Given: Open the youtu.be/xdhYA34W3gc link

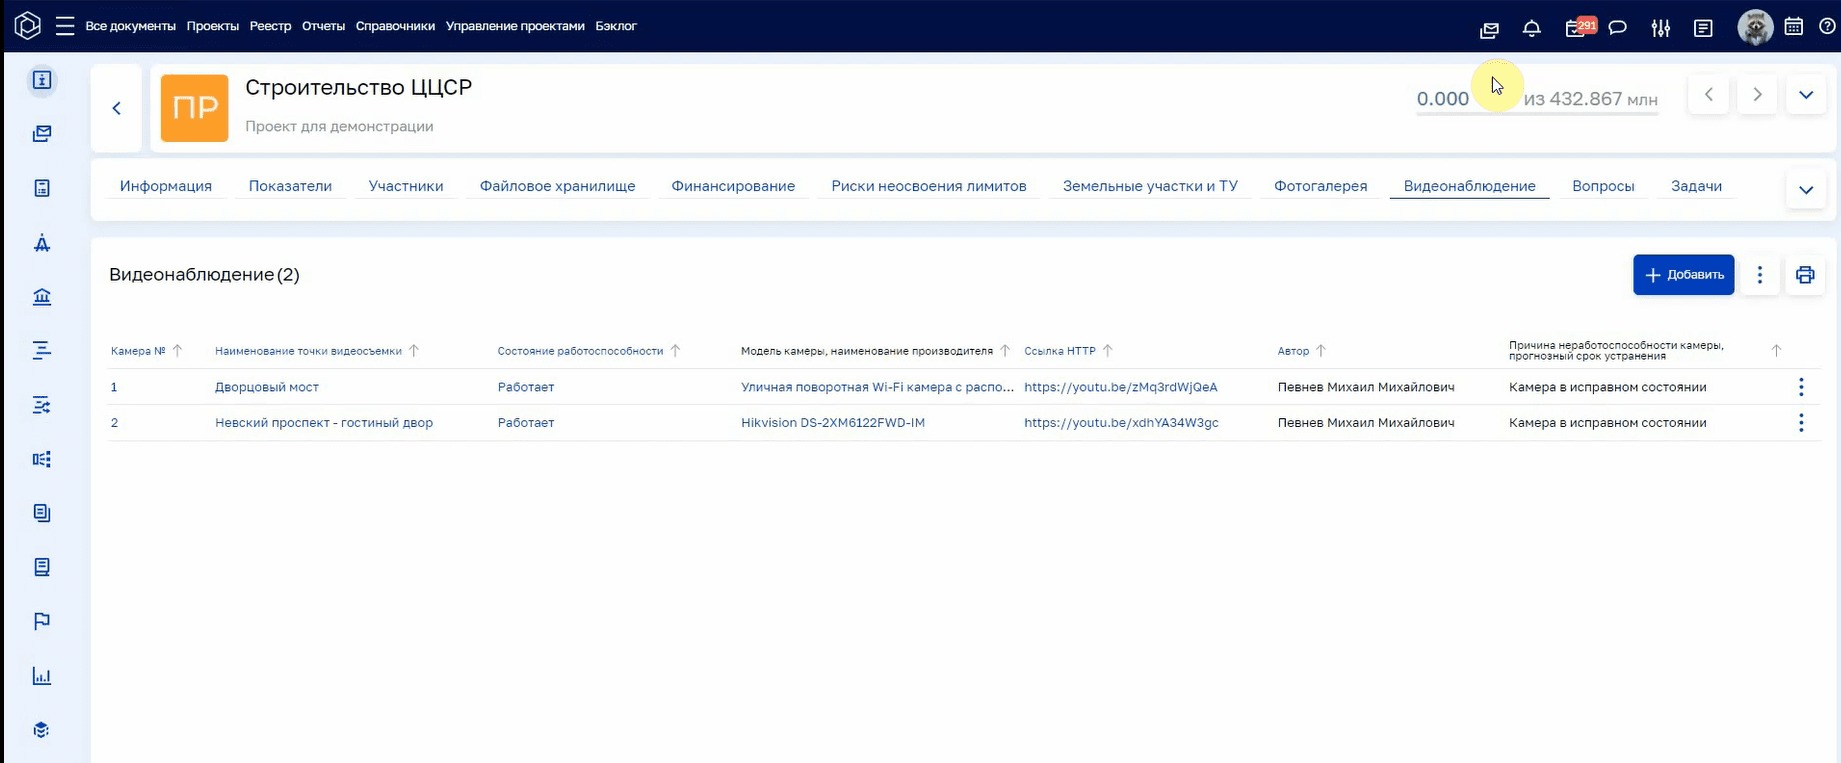Looking at the screenshot, I should pos(1121,423).
